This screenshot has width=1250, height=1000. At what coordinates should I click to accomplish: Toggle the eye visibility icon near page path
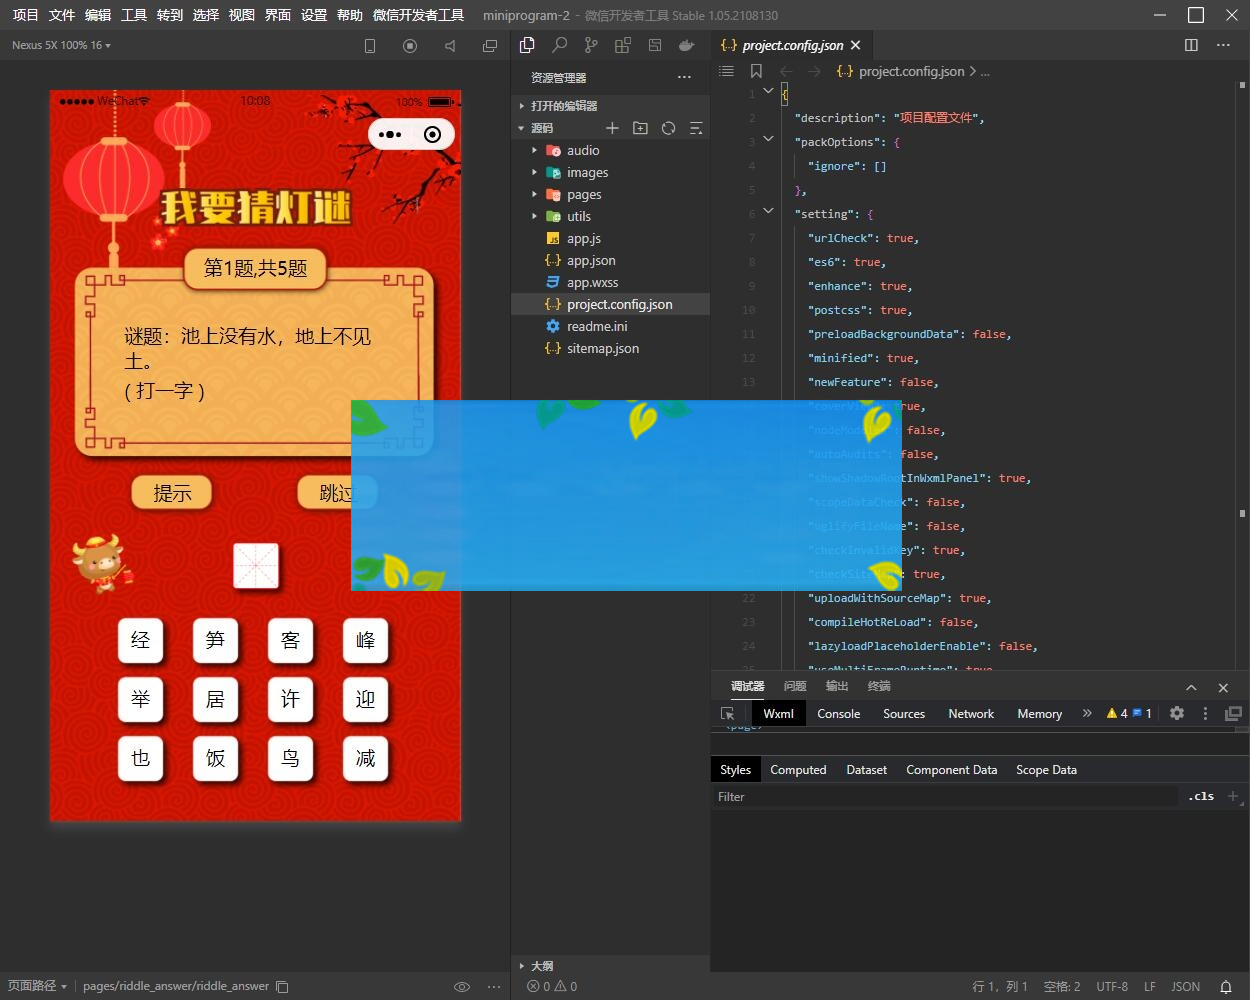coord(462,986)
